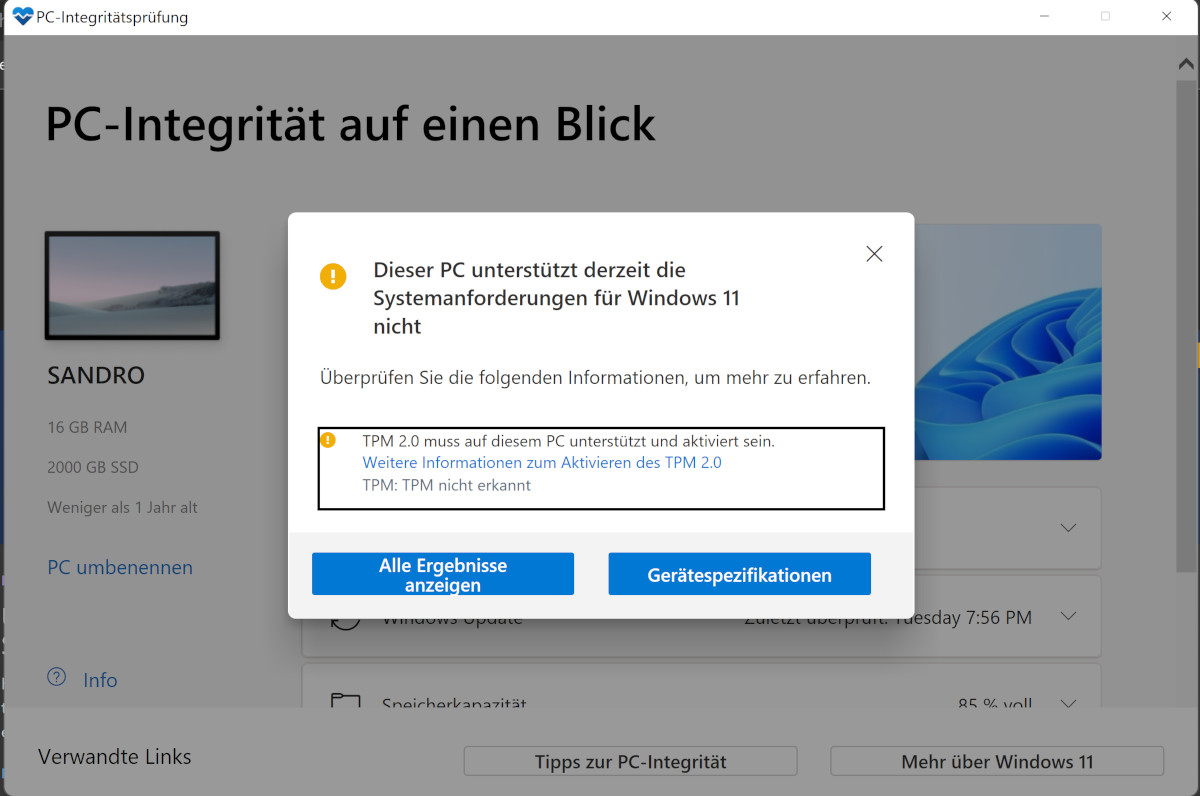1200x796 pixels.
Task: Close the Windows 11 requirements dialog
Action: pyautogui.click(x=874, y=254)
